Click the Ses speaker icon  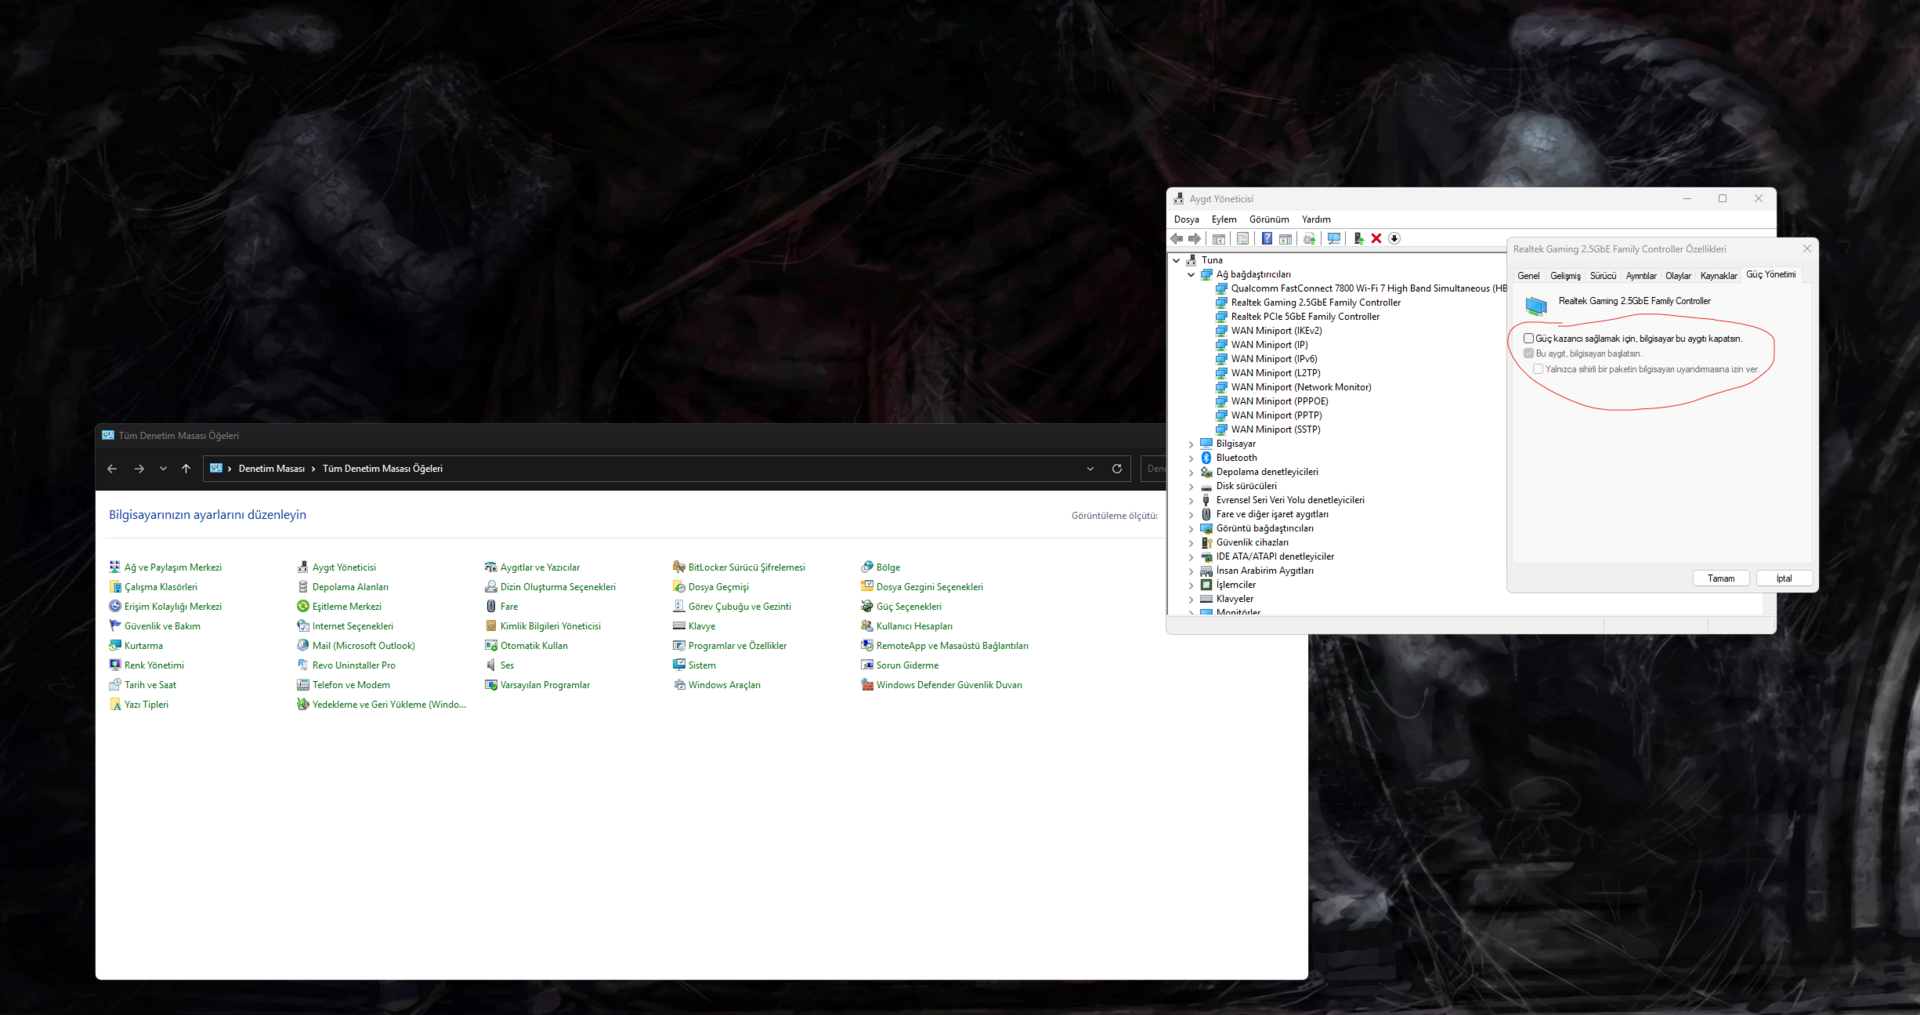[x=491, y=666]
